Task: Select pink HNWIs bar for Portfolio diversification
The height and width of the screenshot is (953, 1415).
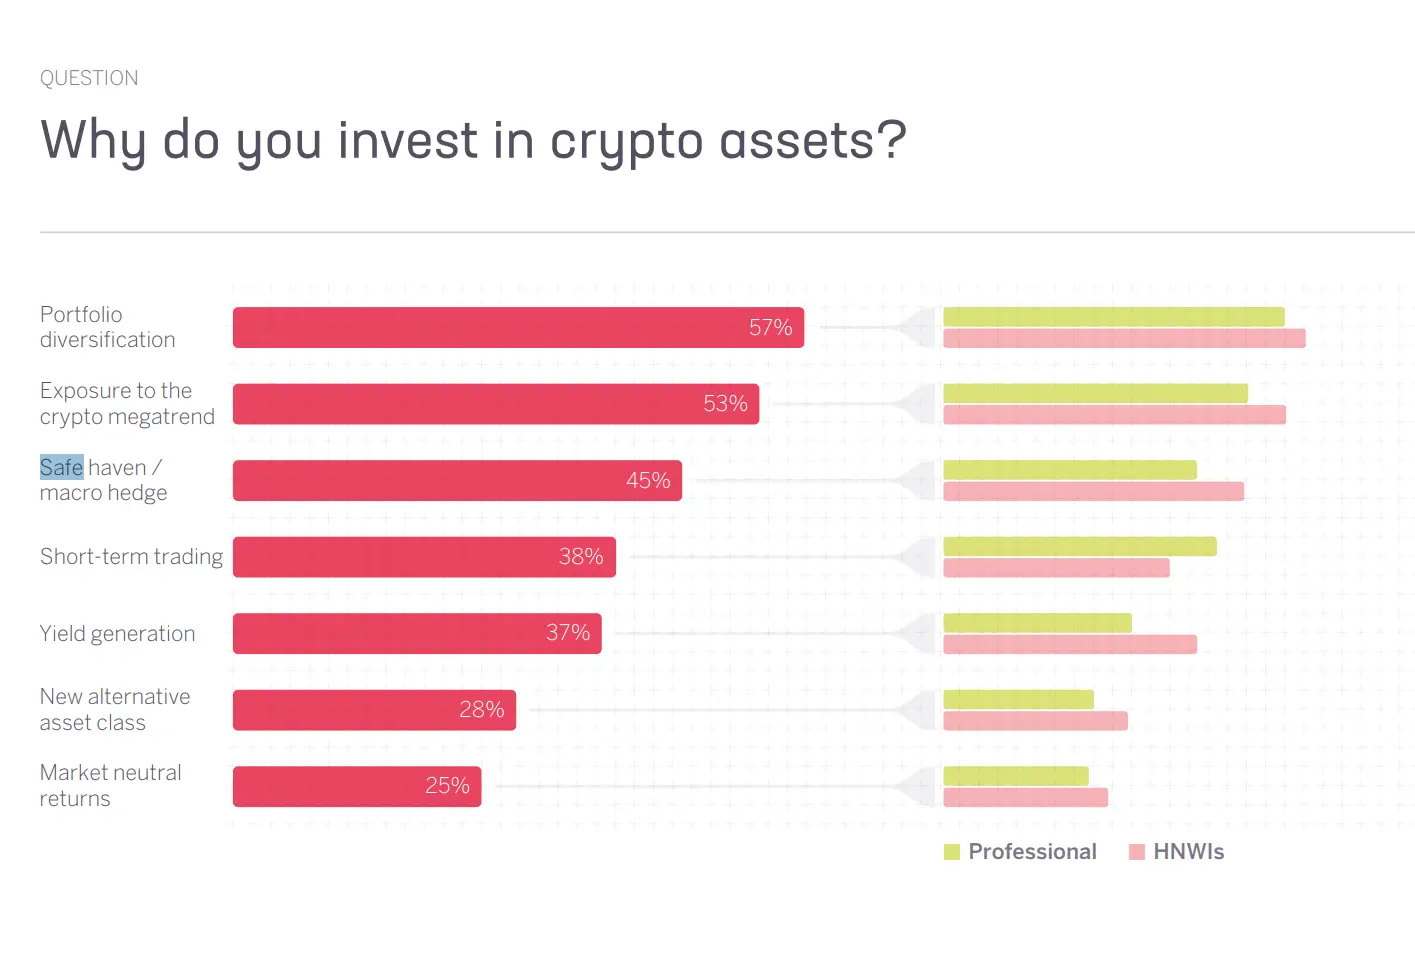Action: pyautogui.click(x=1124, y=339)
